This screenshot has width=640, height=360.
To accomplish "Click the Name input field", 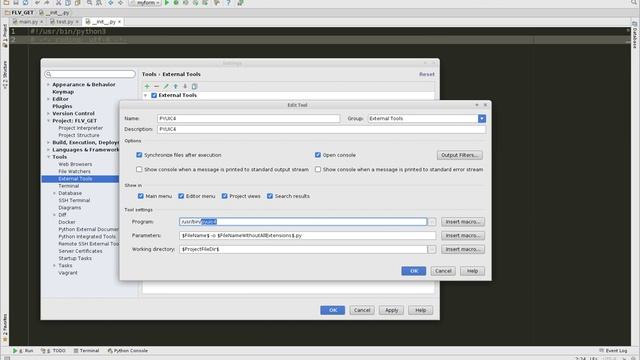I will click(x=249, y=118).
